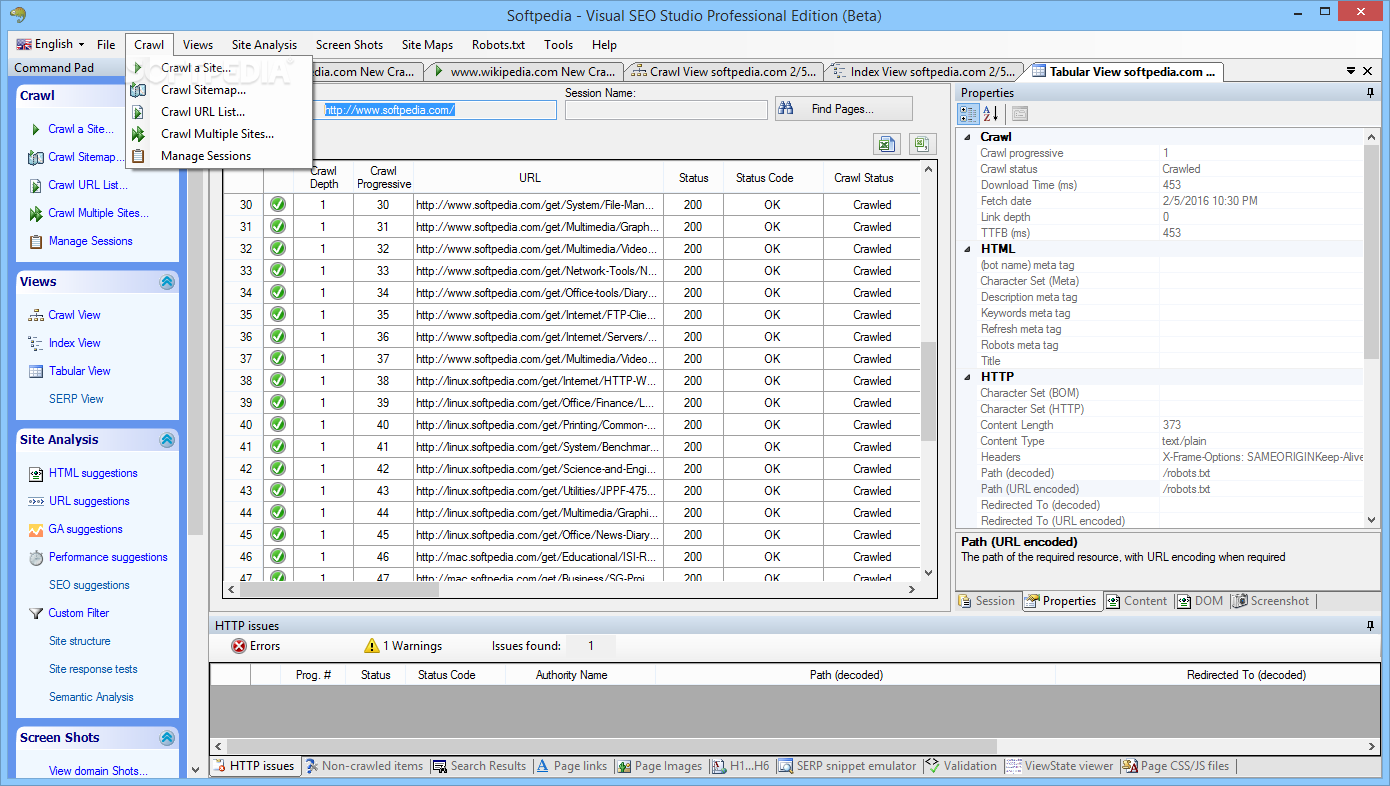Image resolution: width=1390 pixels, height=786 pixels.
Task: Click the URL suggestions icon
Action: click(36, 501)
